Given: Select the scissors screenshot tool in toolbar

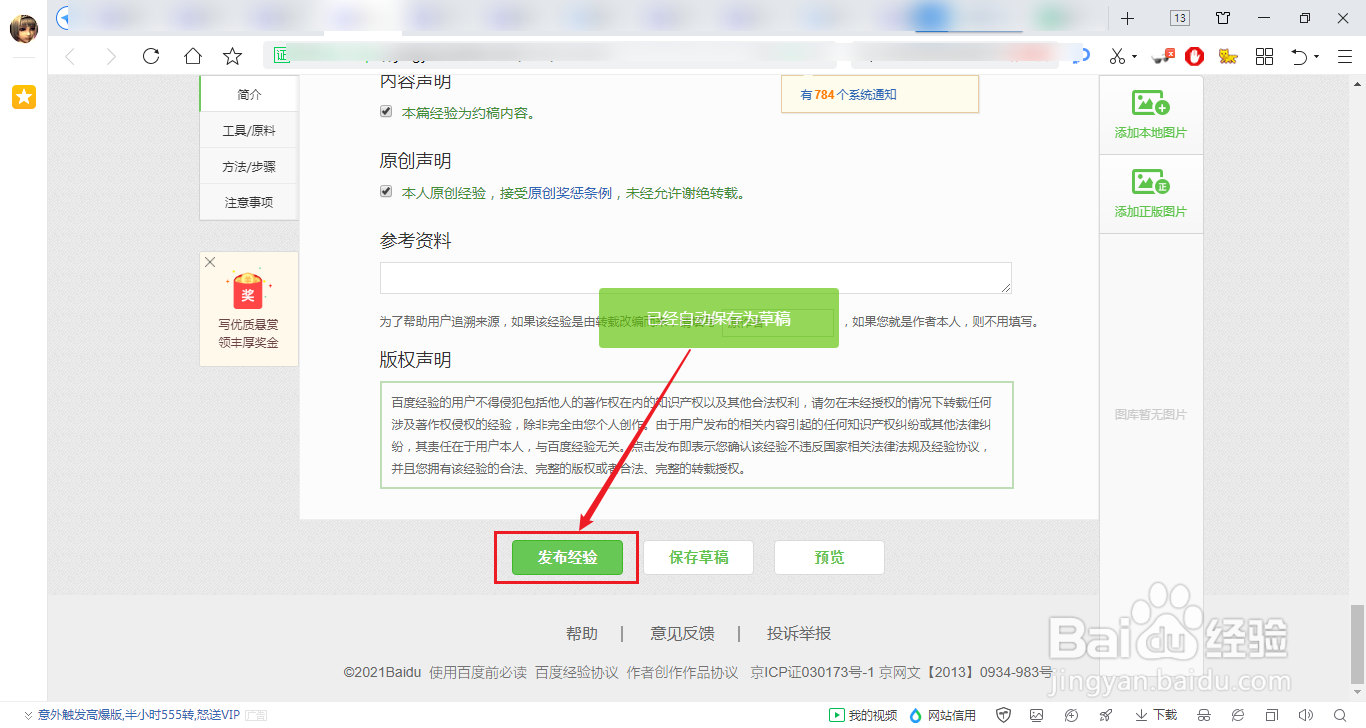Looking at the screenshot, I should pyautogui.click(x=1117, y=56).
